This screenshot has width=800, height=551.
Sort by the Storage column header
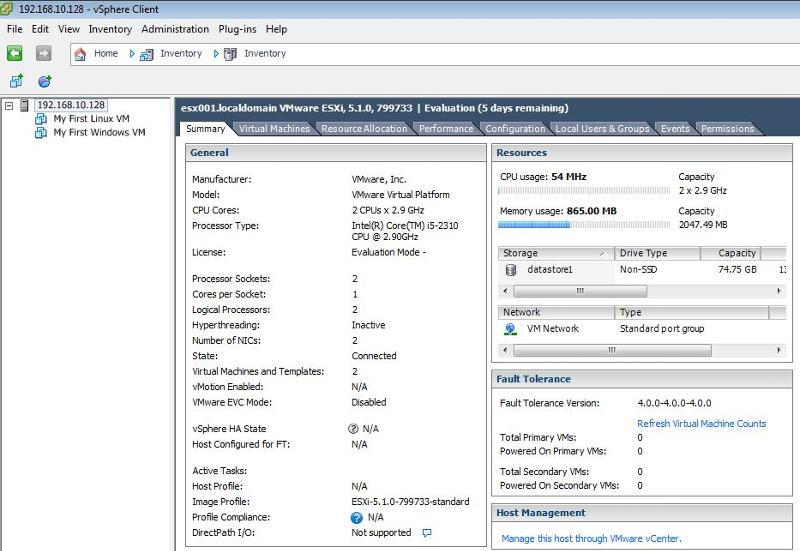(x=556, y=253)
